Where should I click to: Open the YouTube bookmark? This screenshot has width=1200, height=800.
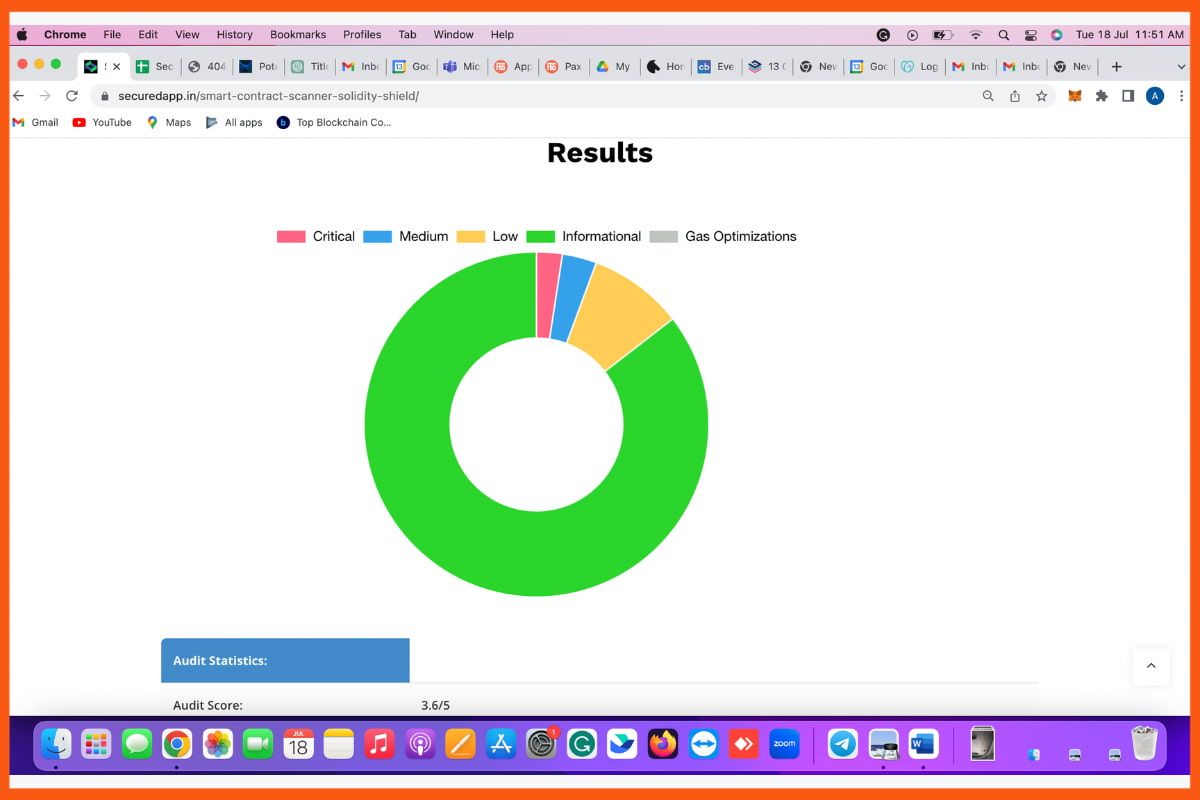tap(104, 122)
